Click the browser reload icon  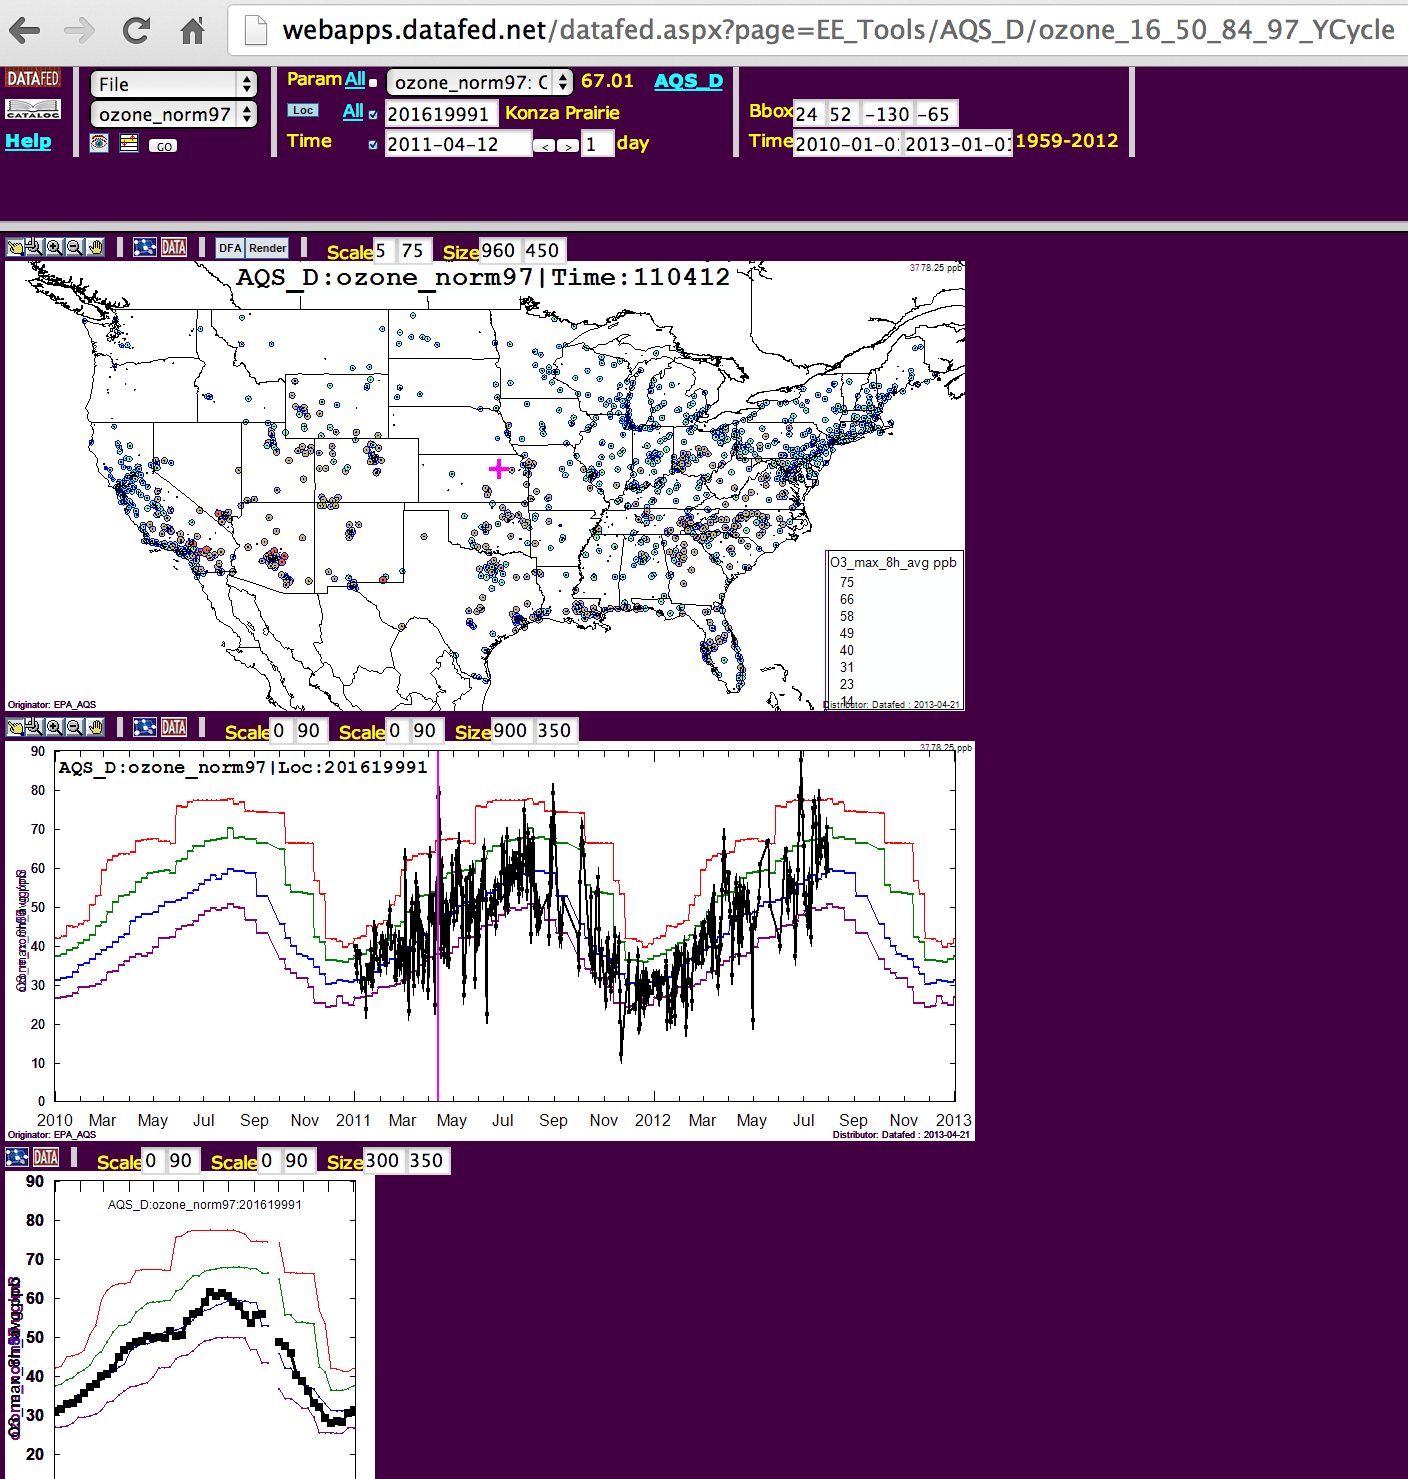coord(136,31)
